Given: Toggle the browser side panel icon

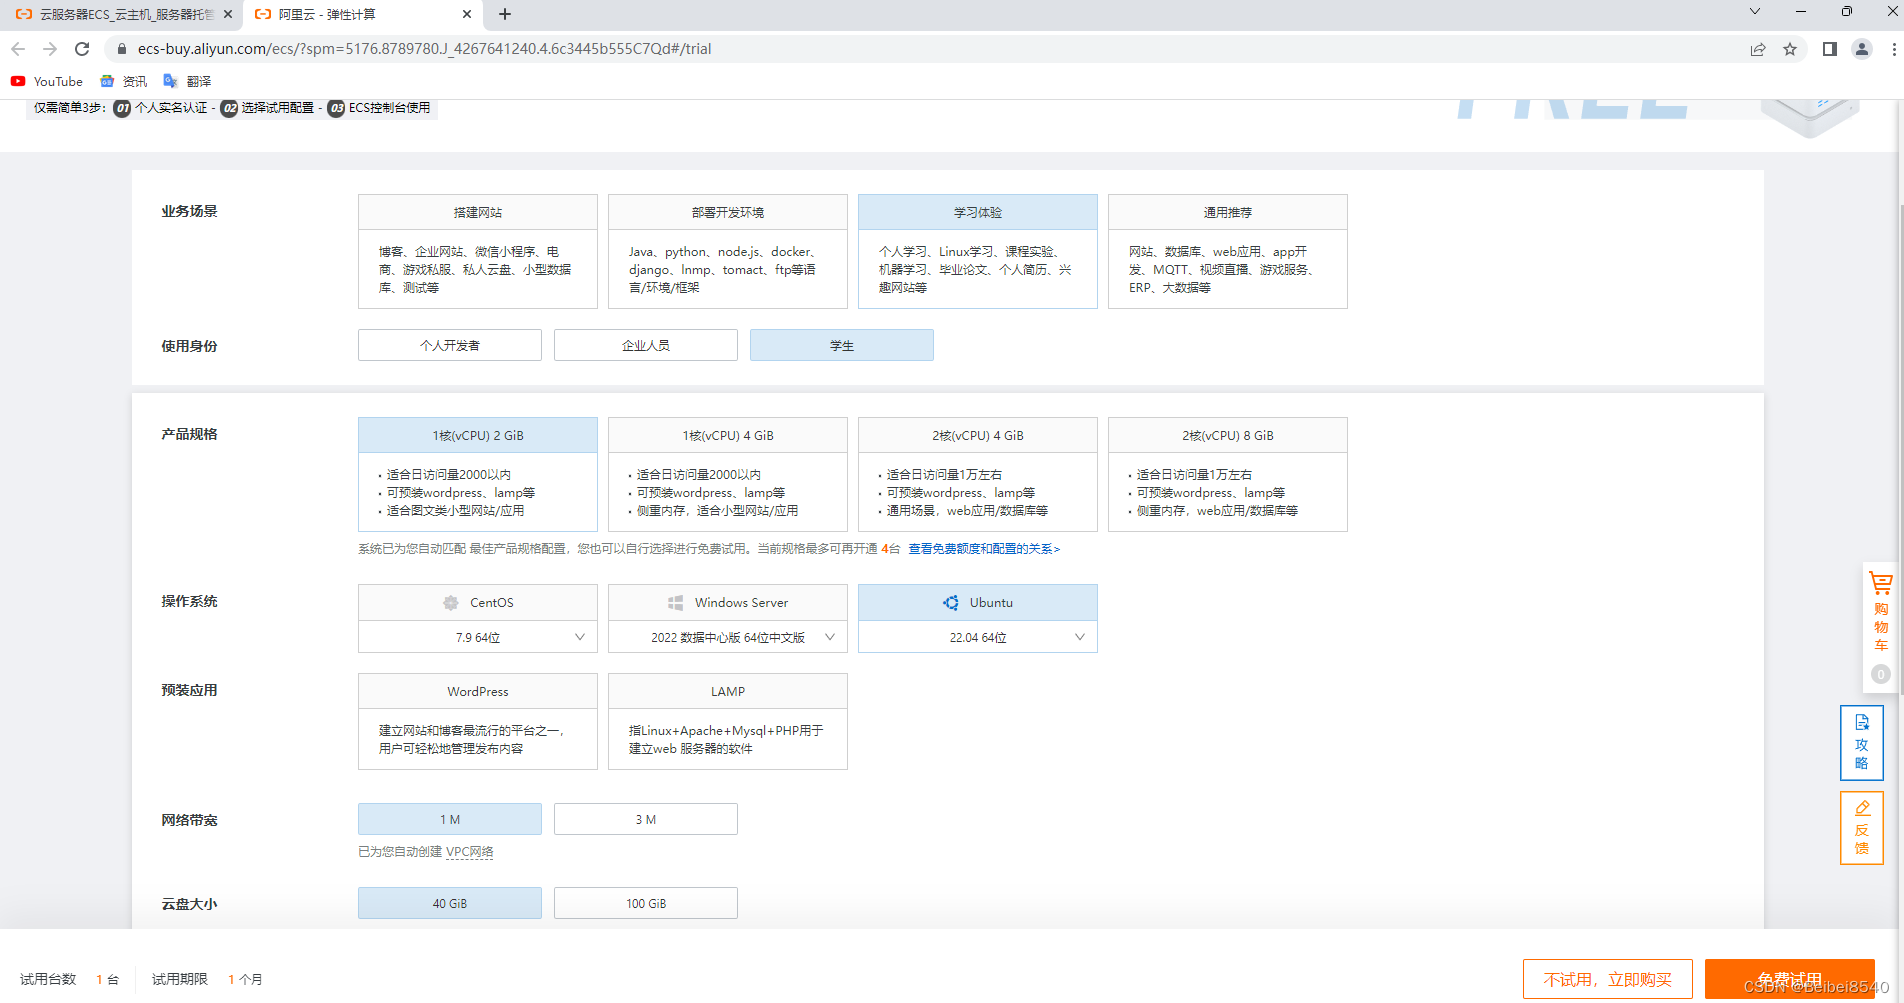Looking at the screenshot, I should pyautogui.click(x=1830, y=49).
